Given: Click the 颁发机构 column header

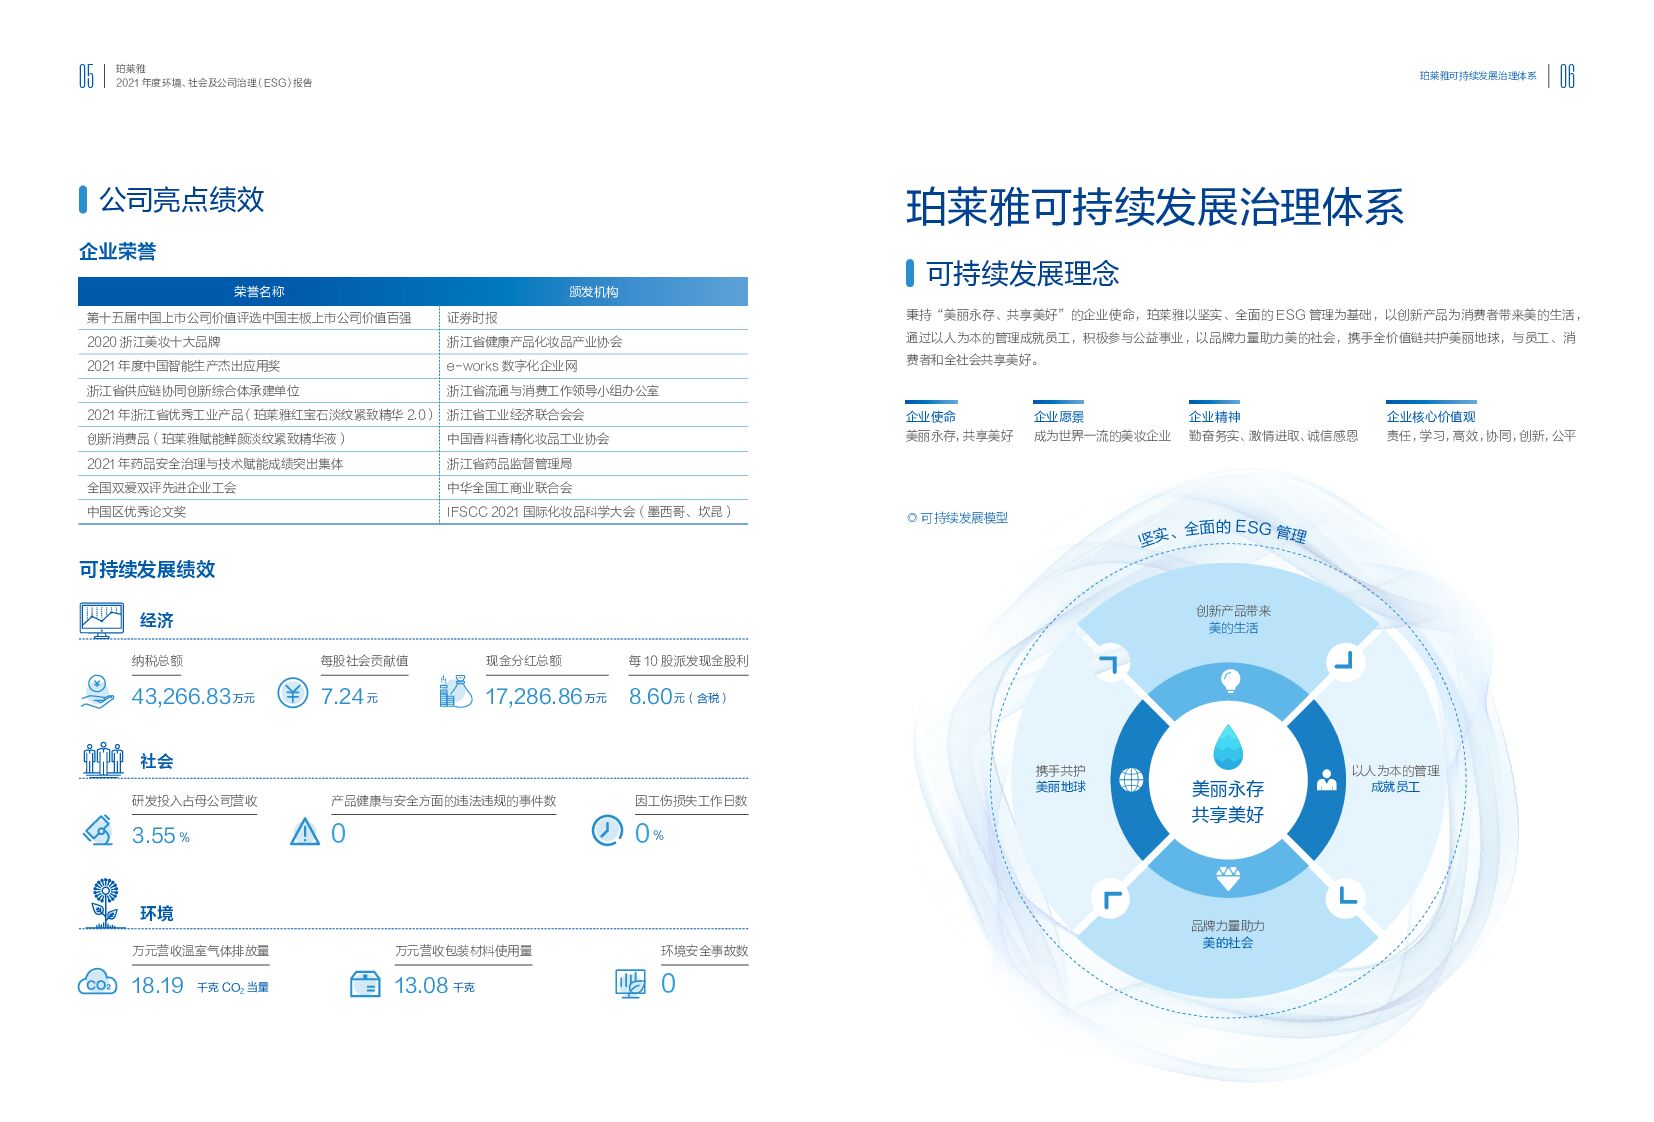Looking at the screenshot, I should pos(594,292).
